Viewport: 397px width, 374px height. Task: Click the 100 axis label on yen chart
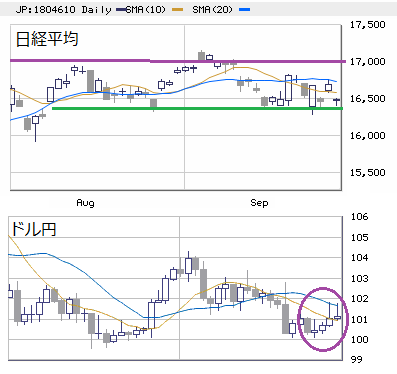click(x=359, y=340)
